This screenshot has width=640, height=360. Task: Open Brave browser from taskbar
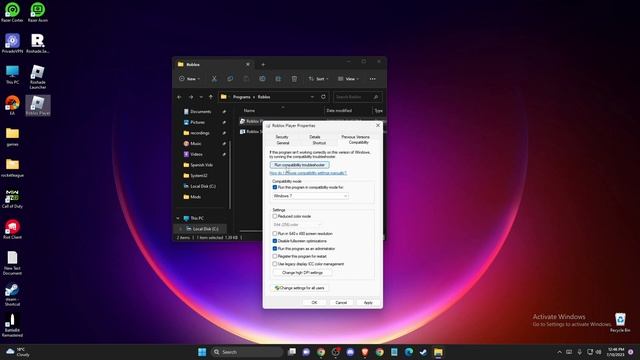pyautogui.click(x=365, y=352)
